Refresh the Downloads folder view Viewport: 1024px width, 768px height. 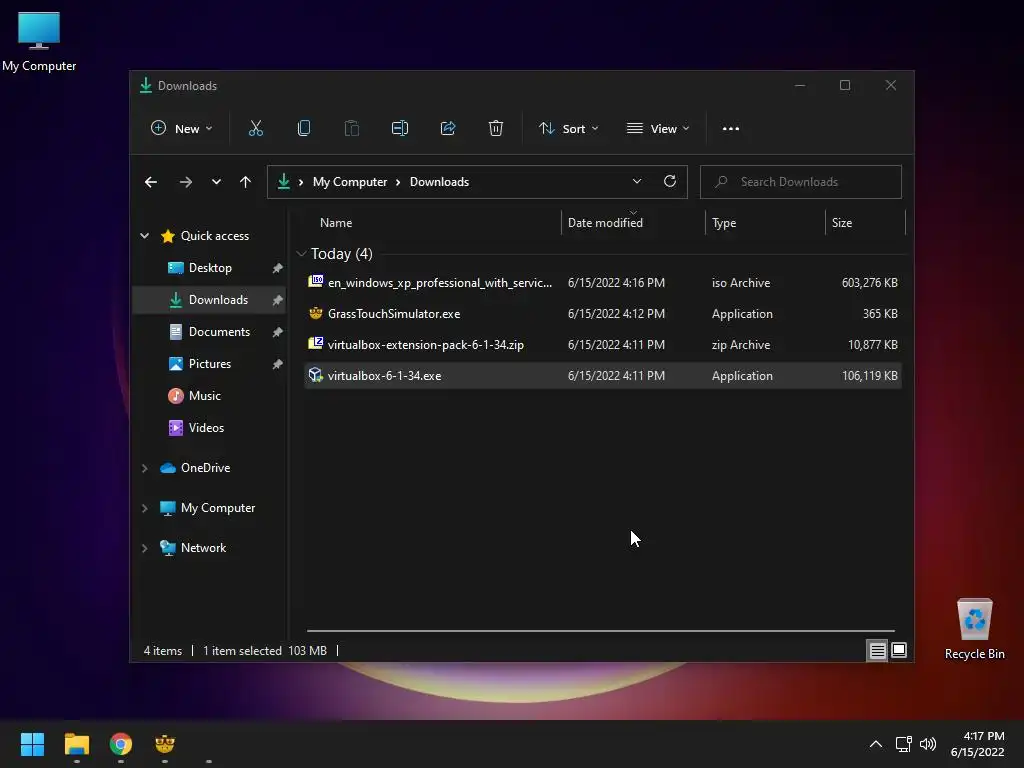[669, 182]
